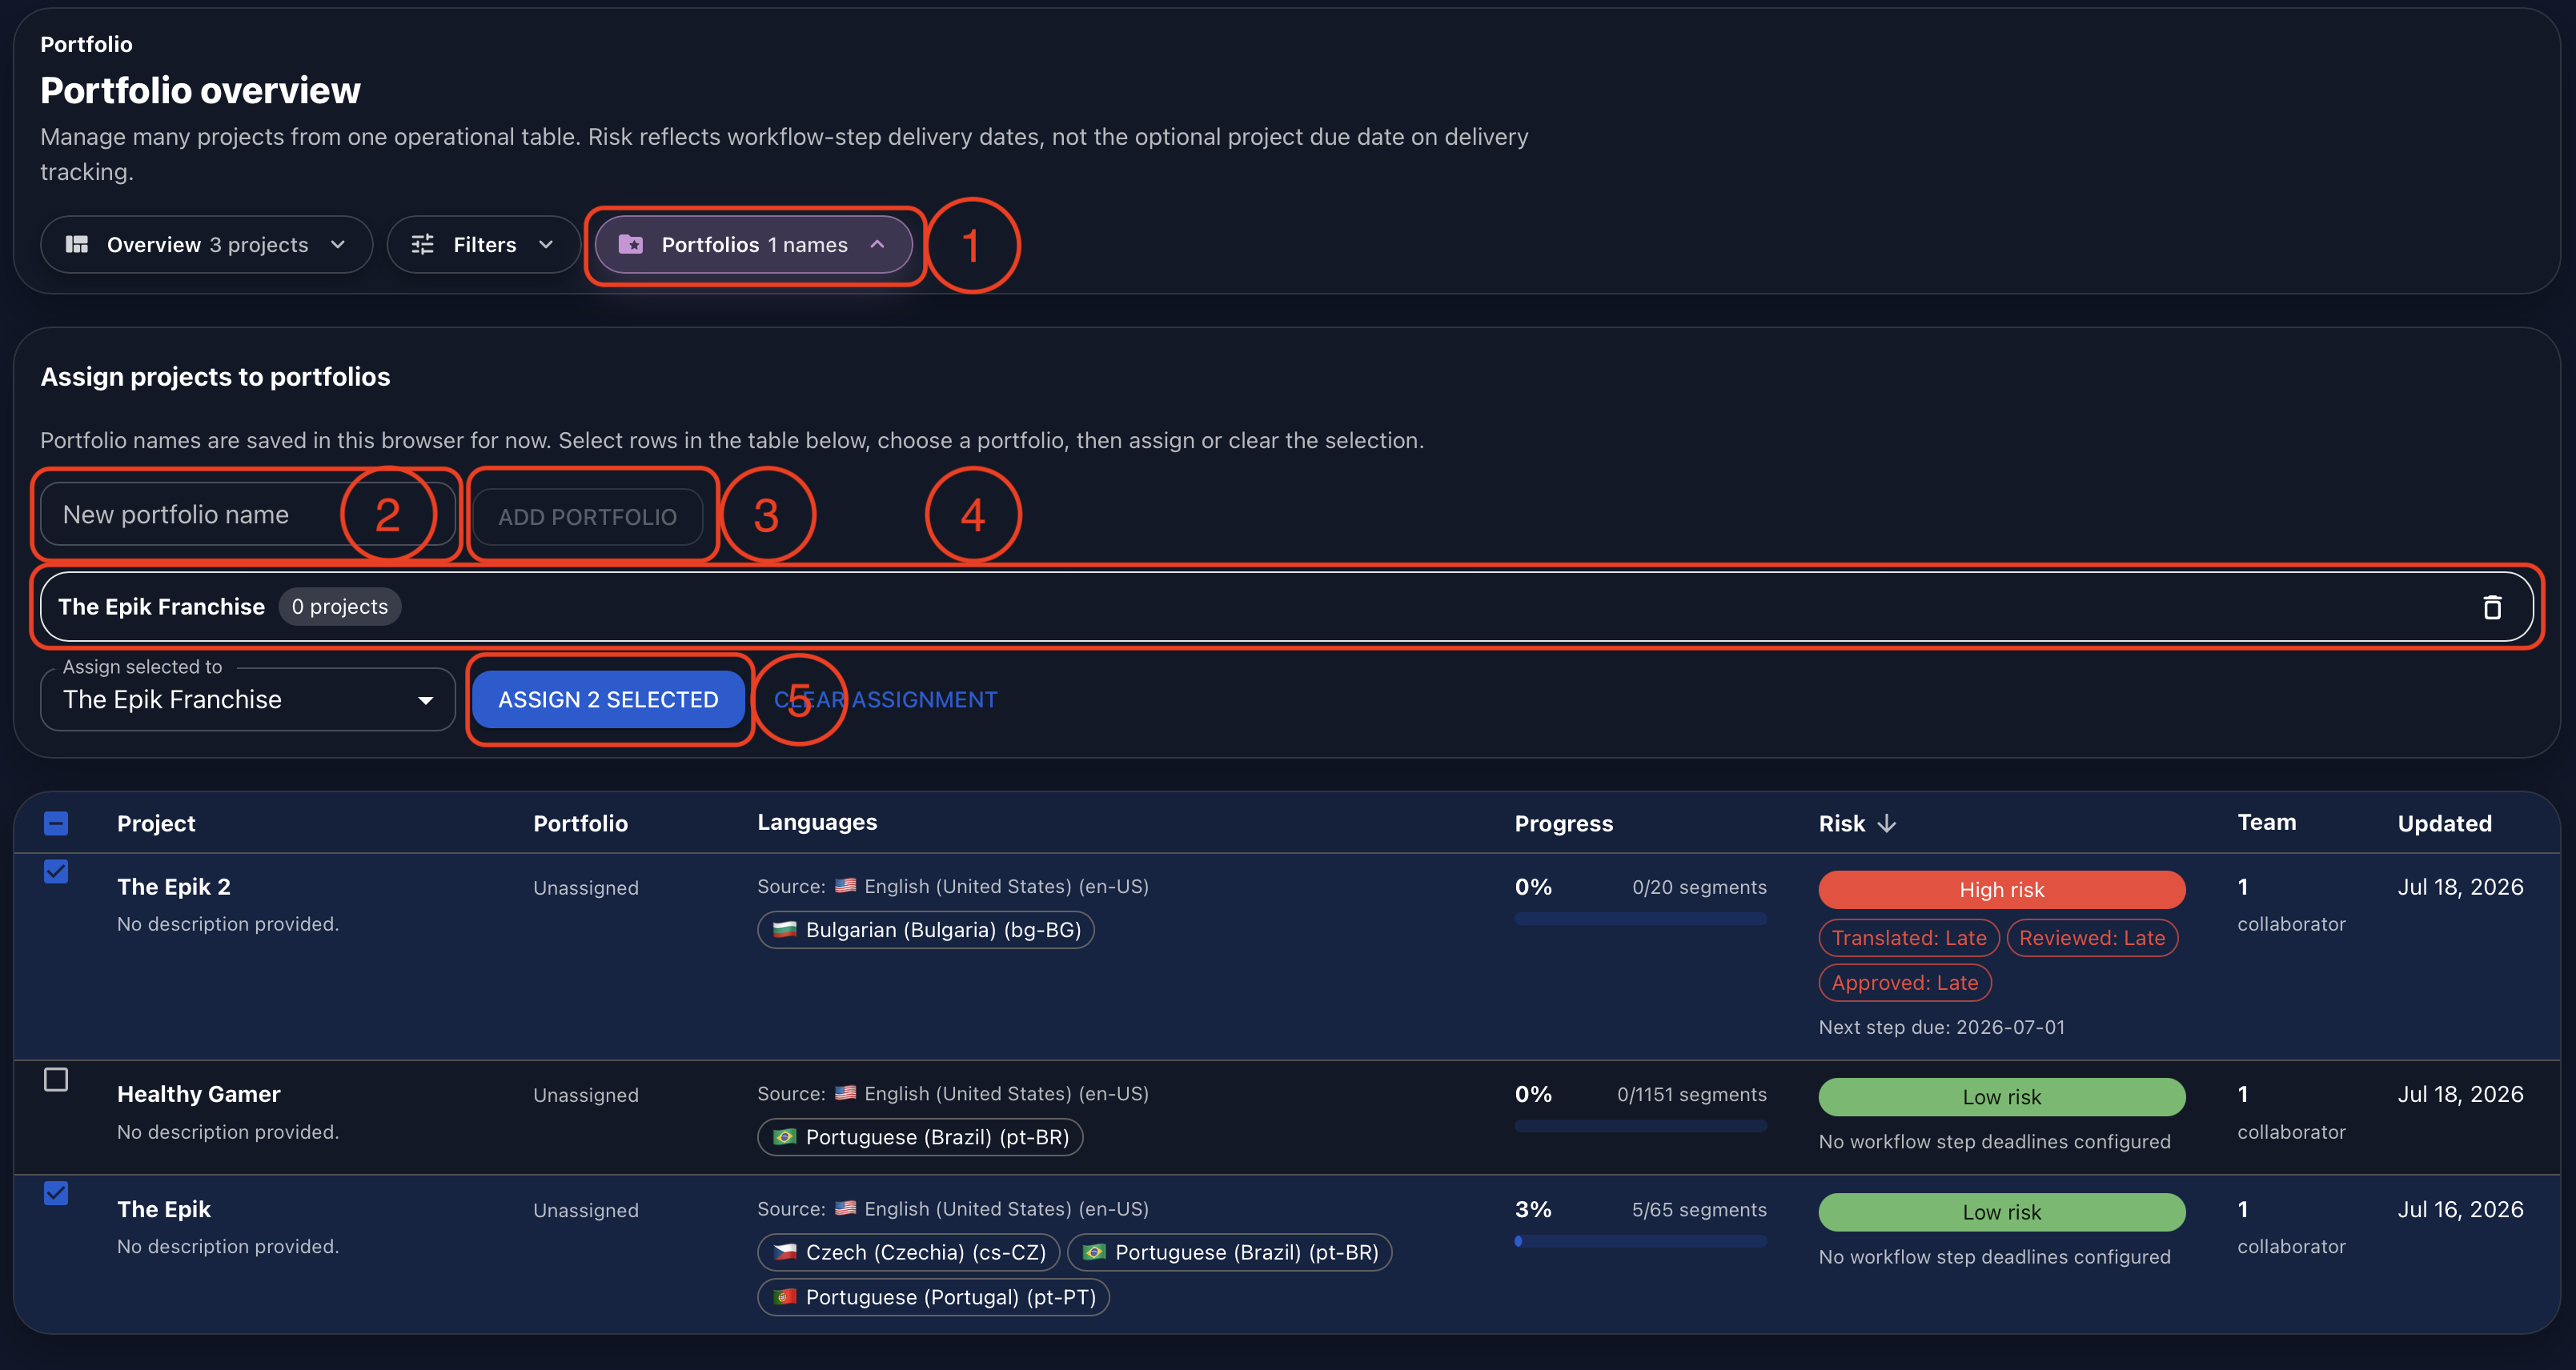Delete The Epik Franchise portfolio with trash icon
This screenshot has height=1370, width=2576.
pos(2492,607)
